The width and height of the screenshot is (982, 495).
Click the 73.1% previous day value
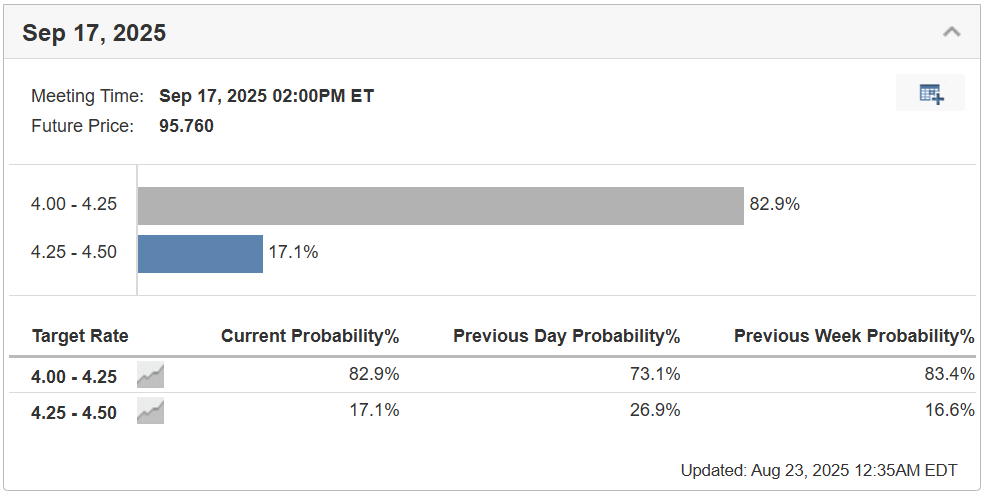pos(654,374)
